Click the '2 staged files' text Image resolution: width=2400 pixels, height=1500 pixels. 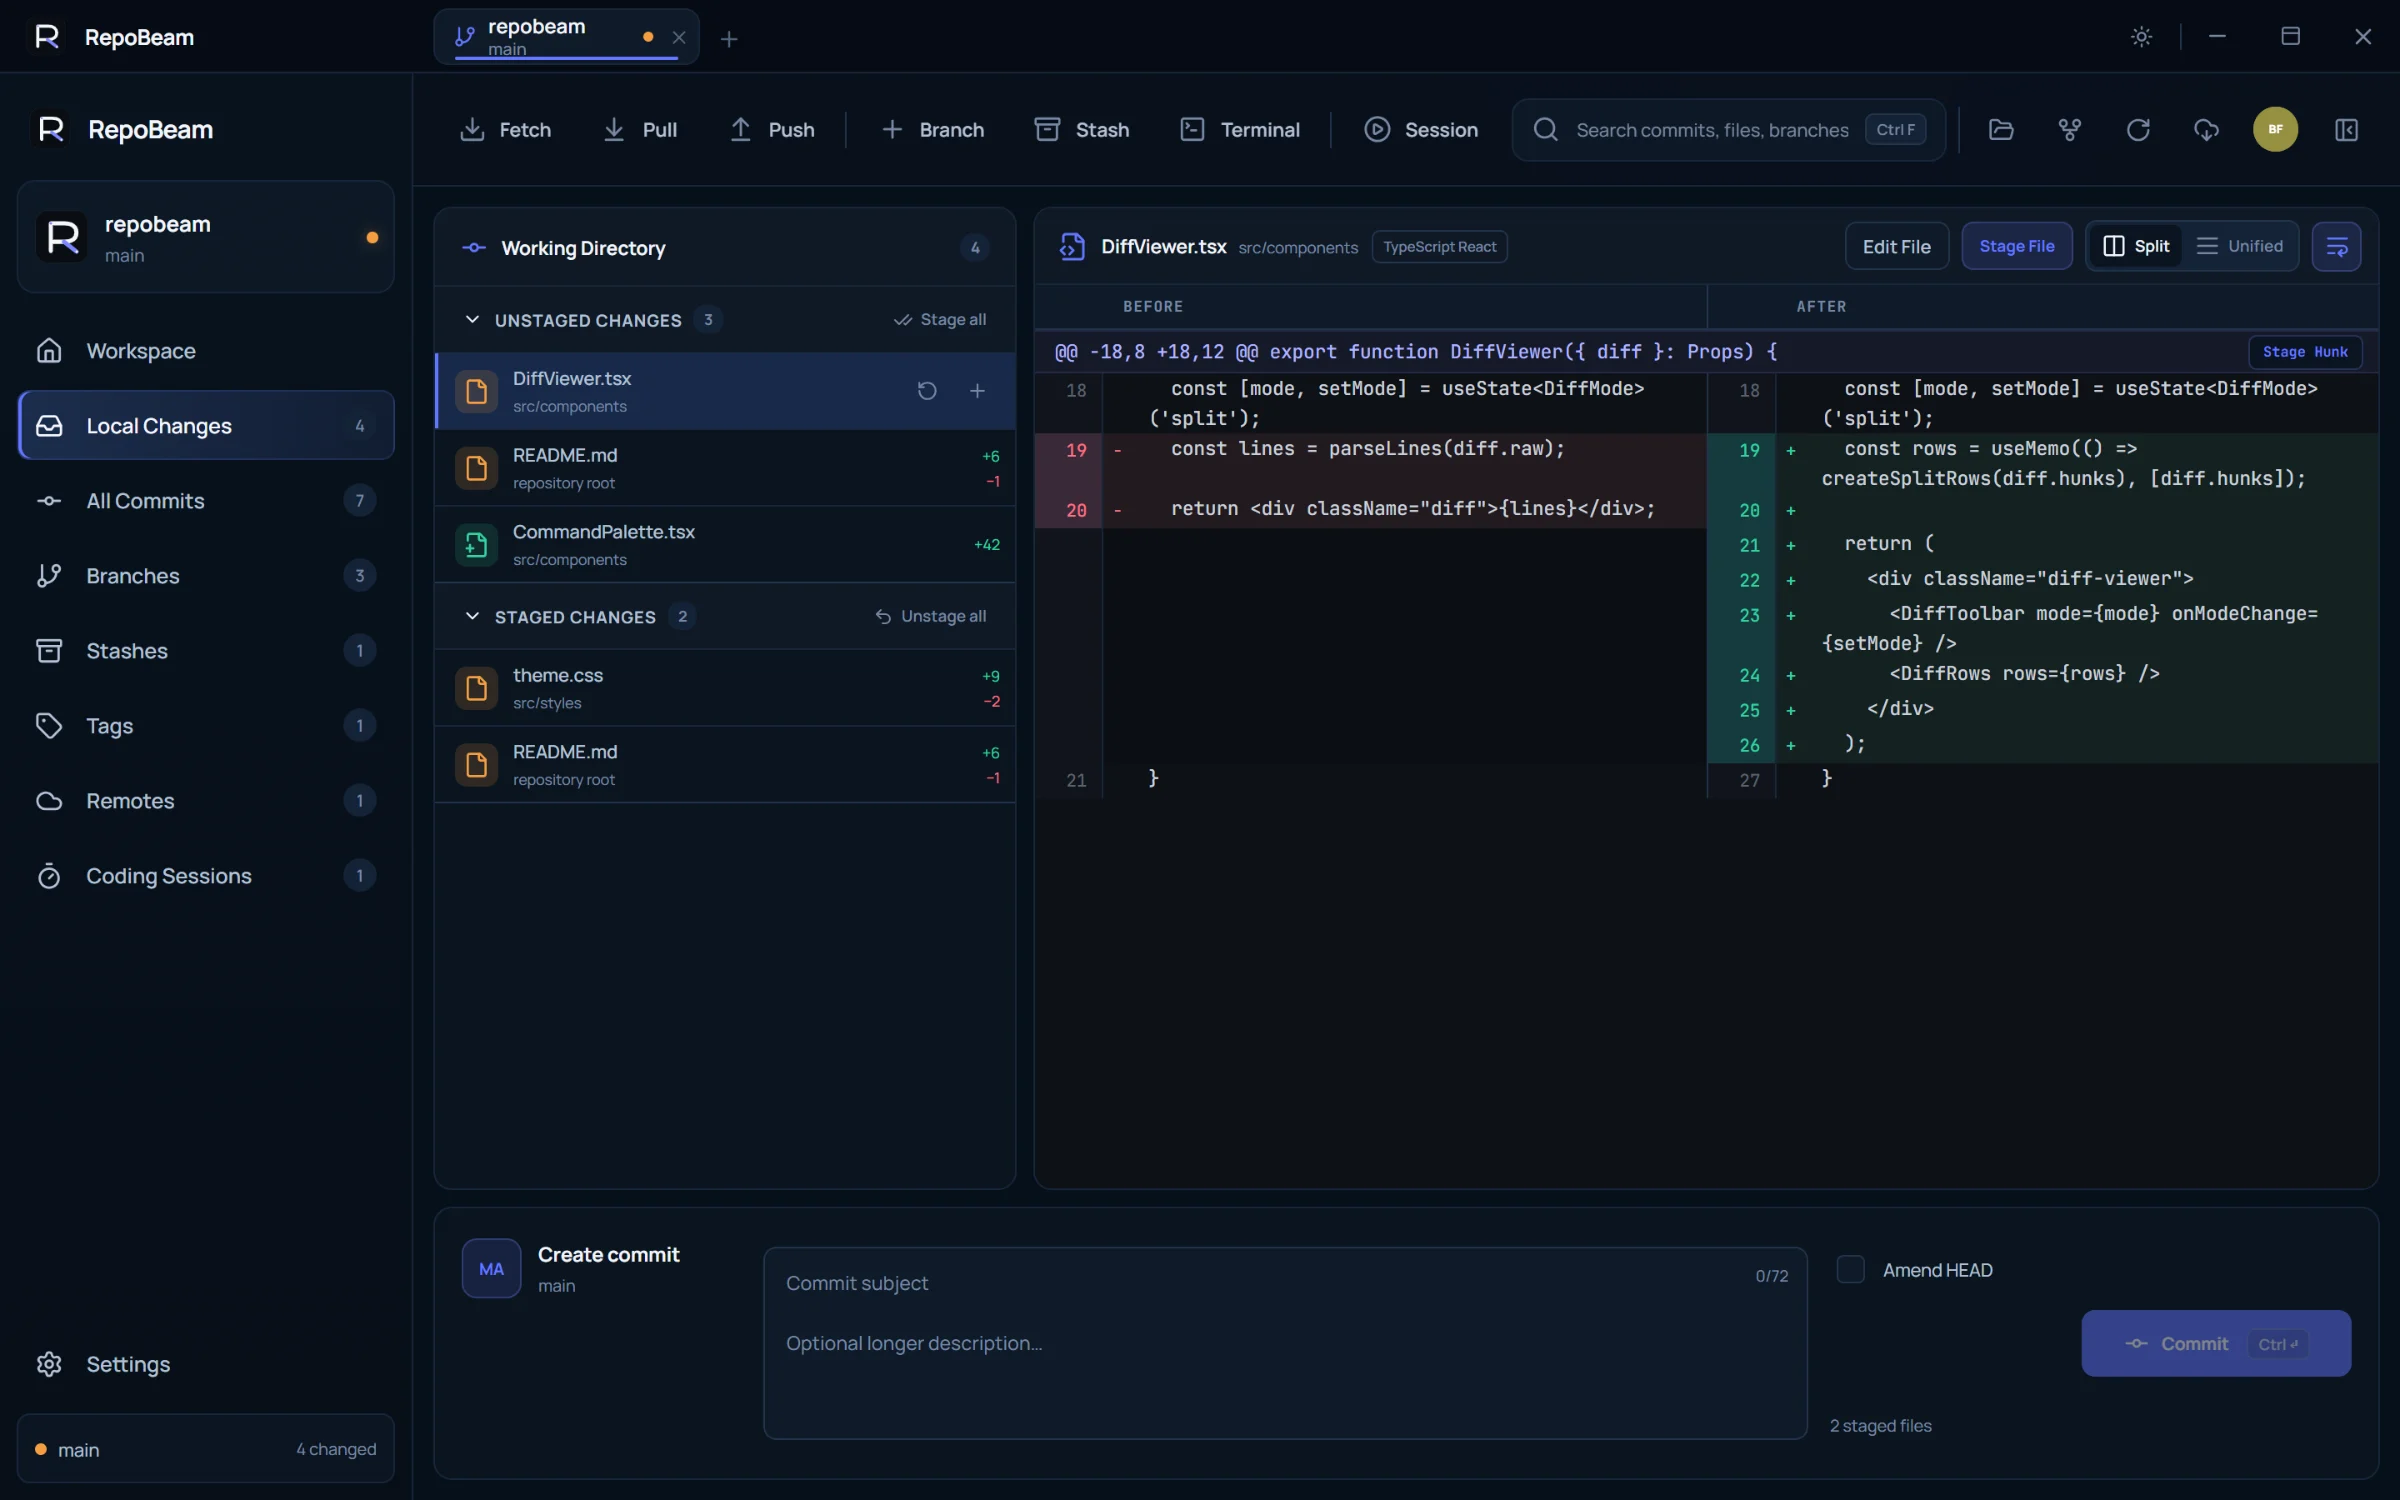pos(1880,1426)
